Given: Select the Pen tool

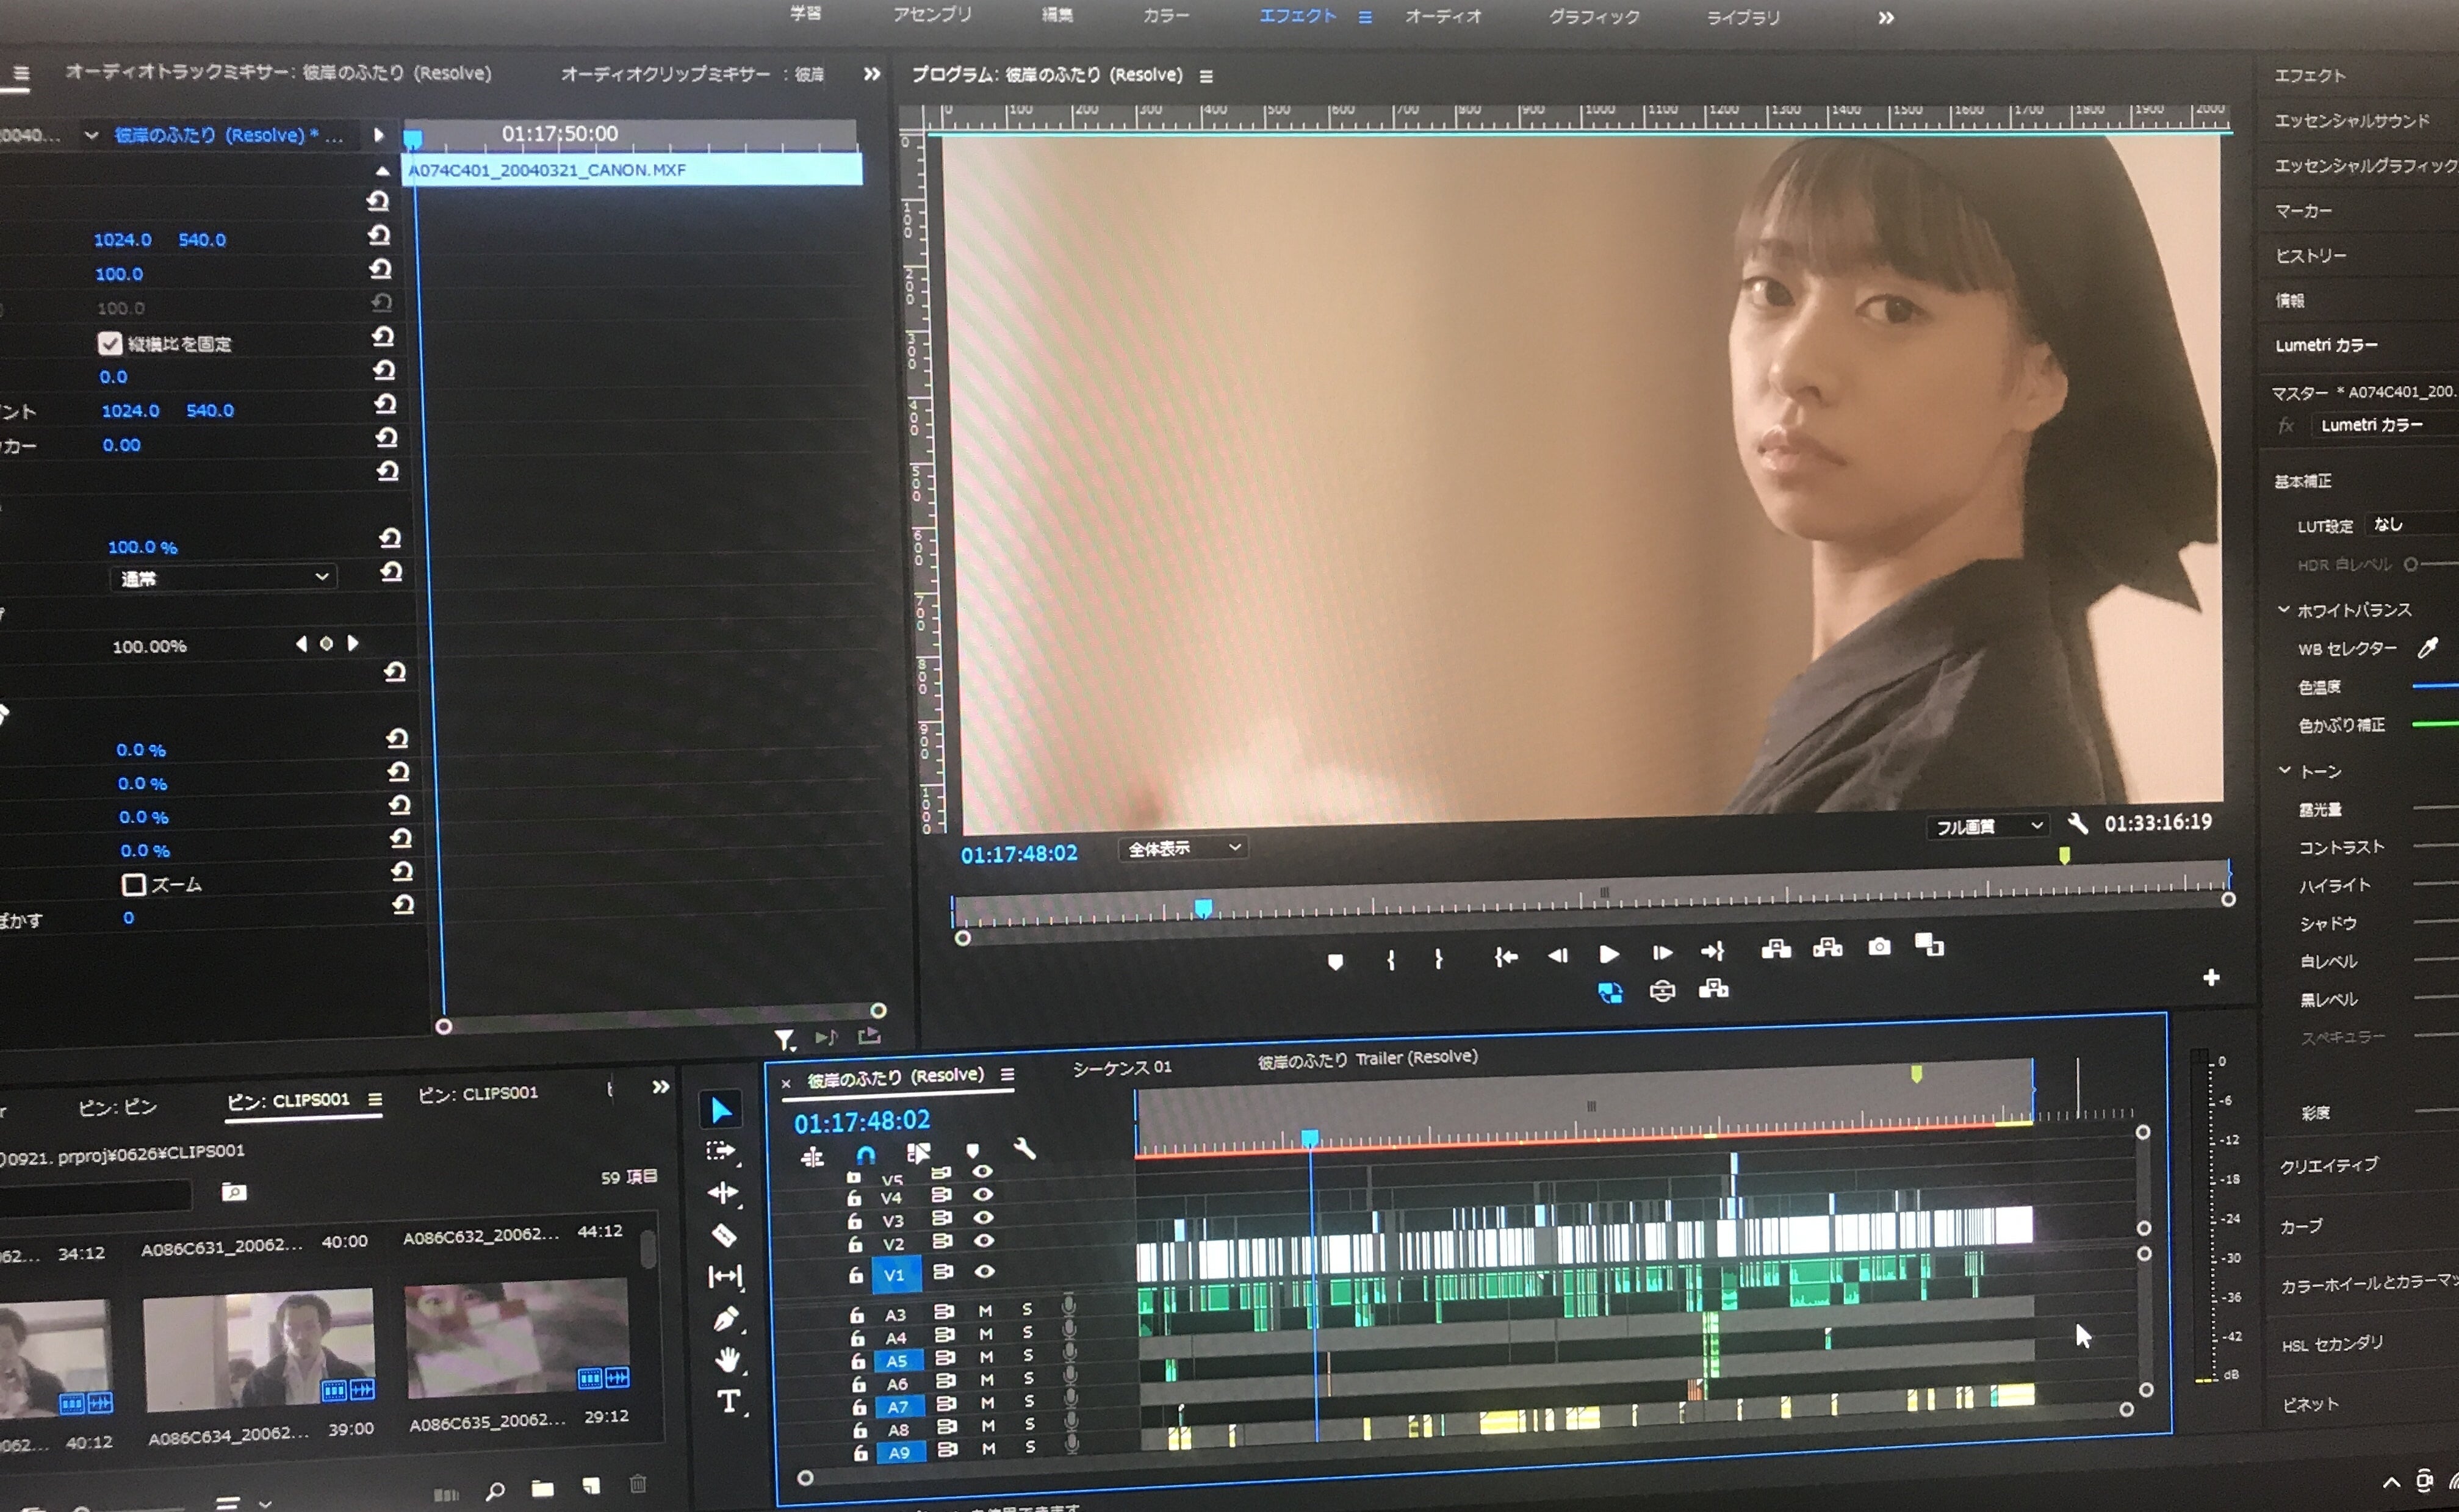Looking at the screenshot, I should [726, 1320].
